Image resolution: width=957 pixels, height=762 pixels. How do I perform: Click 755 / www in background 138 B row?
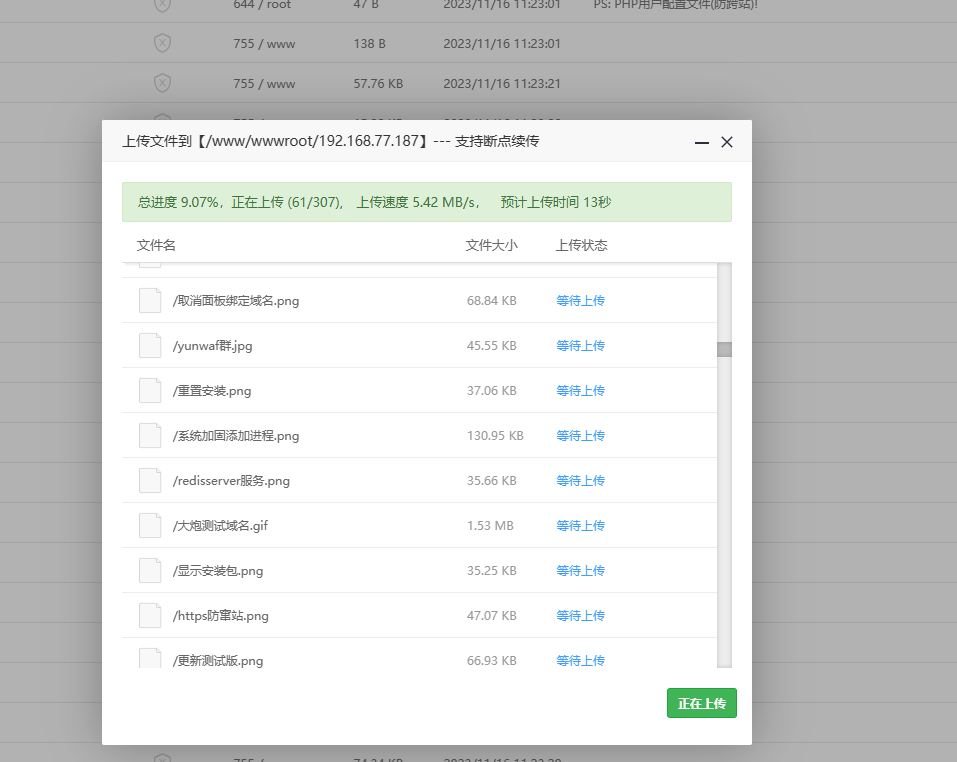[x=264, y=44]
